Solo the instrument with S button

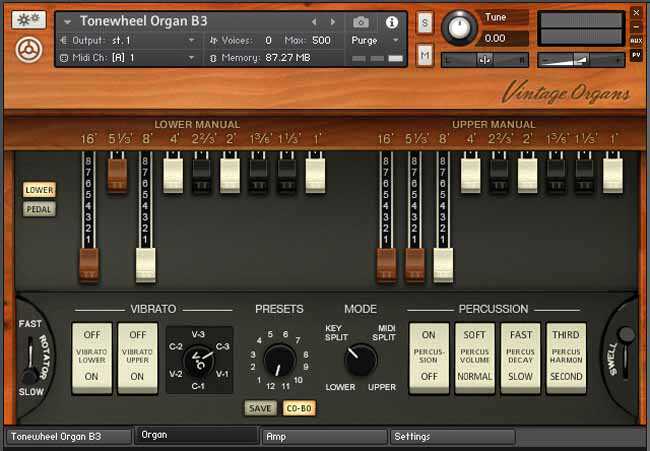click(424, 23)
